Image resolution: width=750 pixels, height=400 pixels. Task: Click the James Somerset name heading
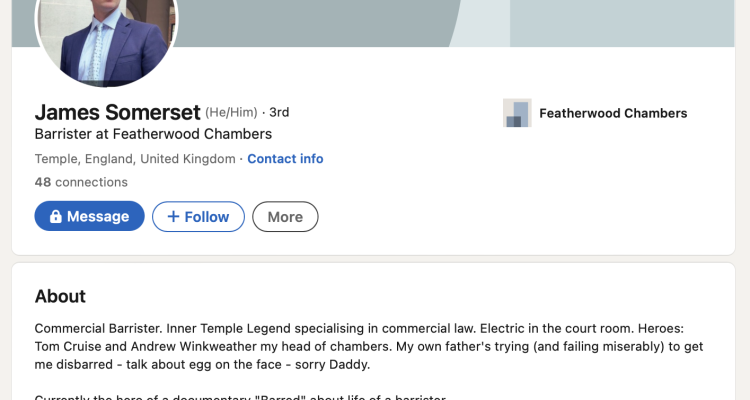pos(118,112)
